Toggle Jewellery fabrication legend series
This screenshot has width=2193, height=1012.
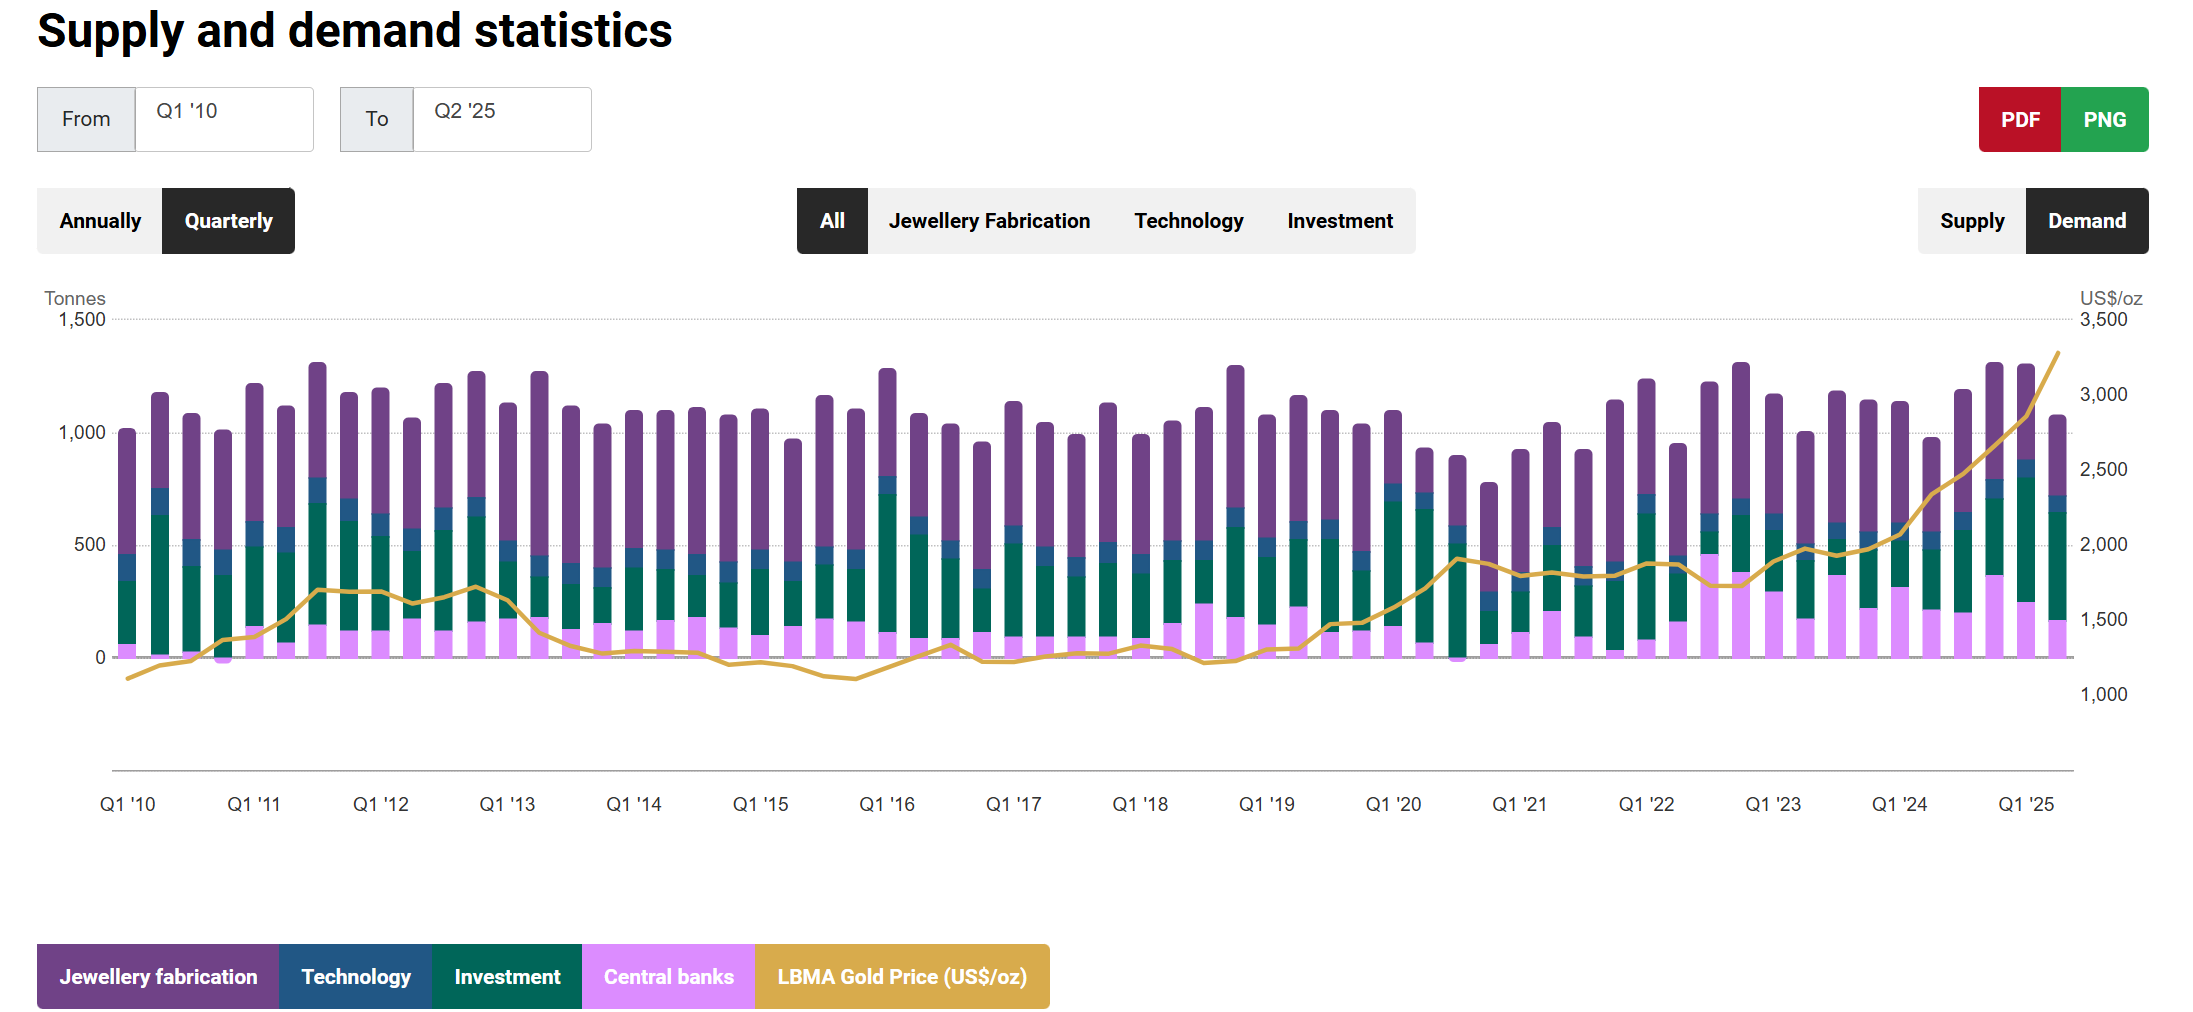tap(158, 976)
